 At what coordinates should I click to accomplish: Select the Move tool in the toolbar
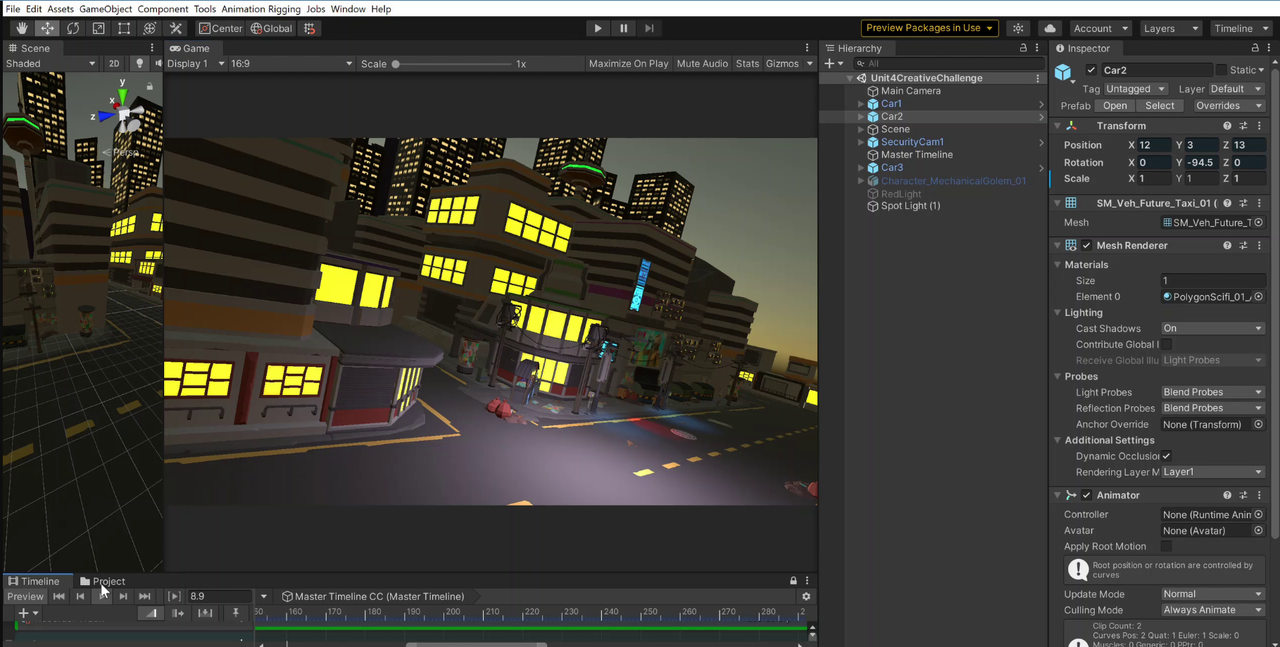47,28
